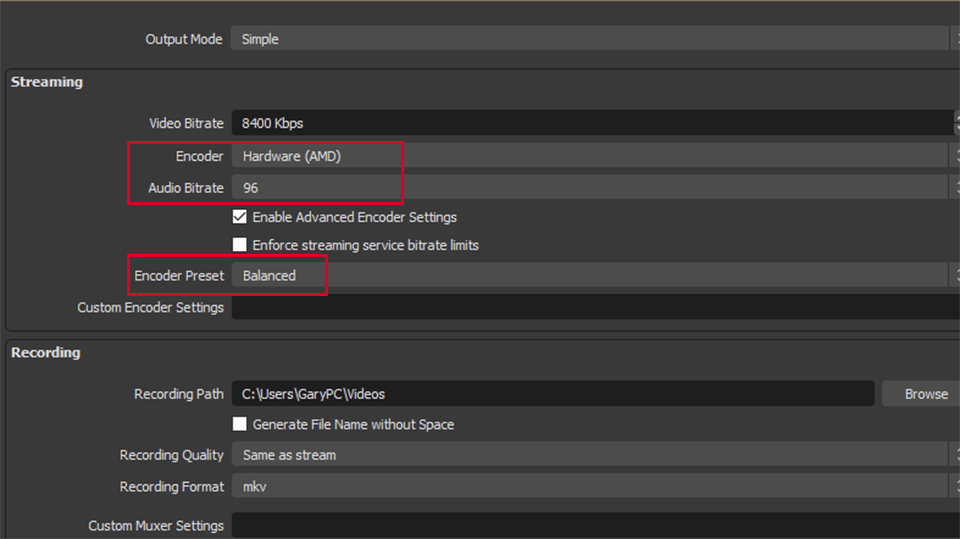Click the Recording Quality label
This screenshot has width=960, height=539.
coord(171,455)
